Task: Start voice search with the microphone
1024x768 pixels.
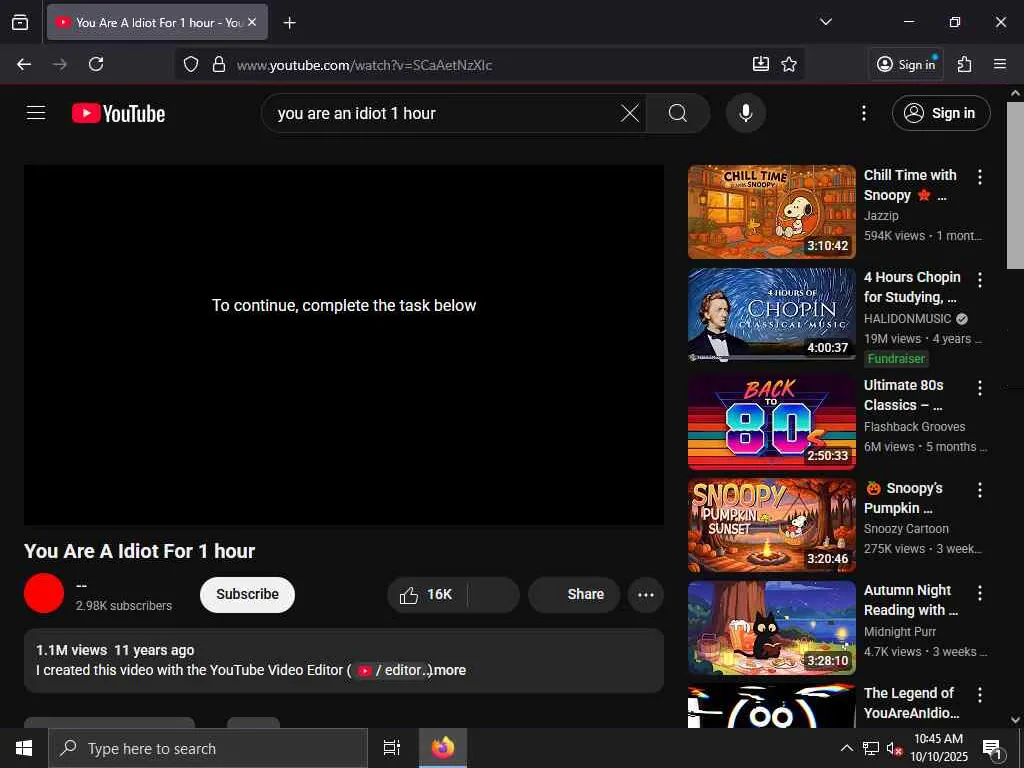Action: (x=745, y=114)
